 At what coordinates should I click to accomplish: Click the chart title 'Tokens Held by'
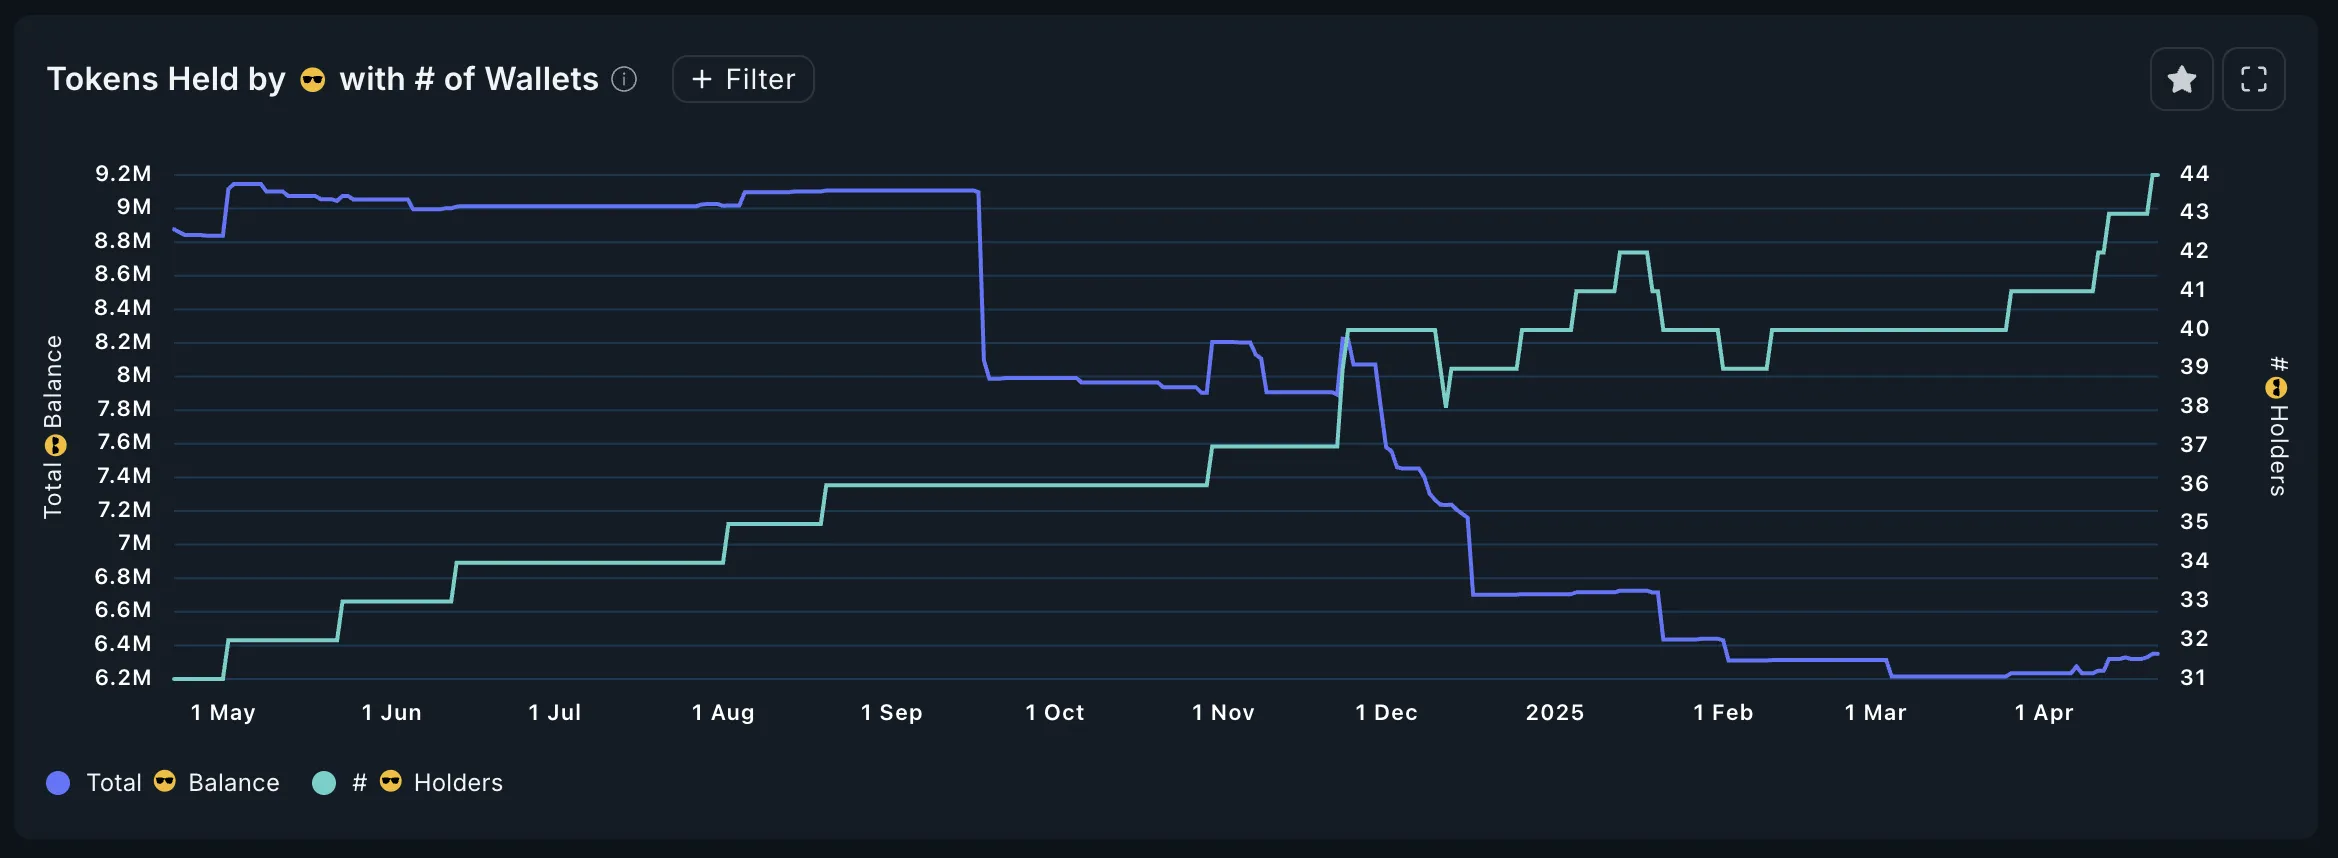tap(165, 79)
